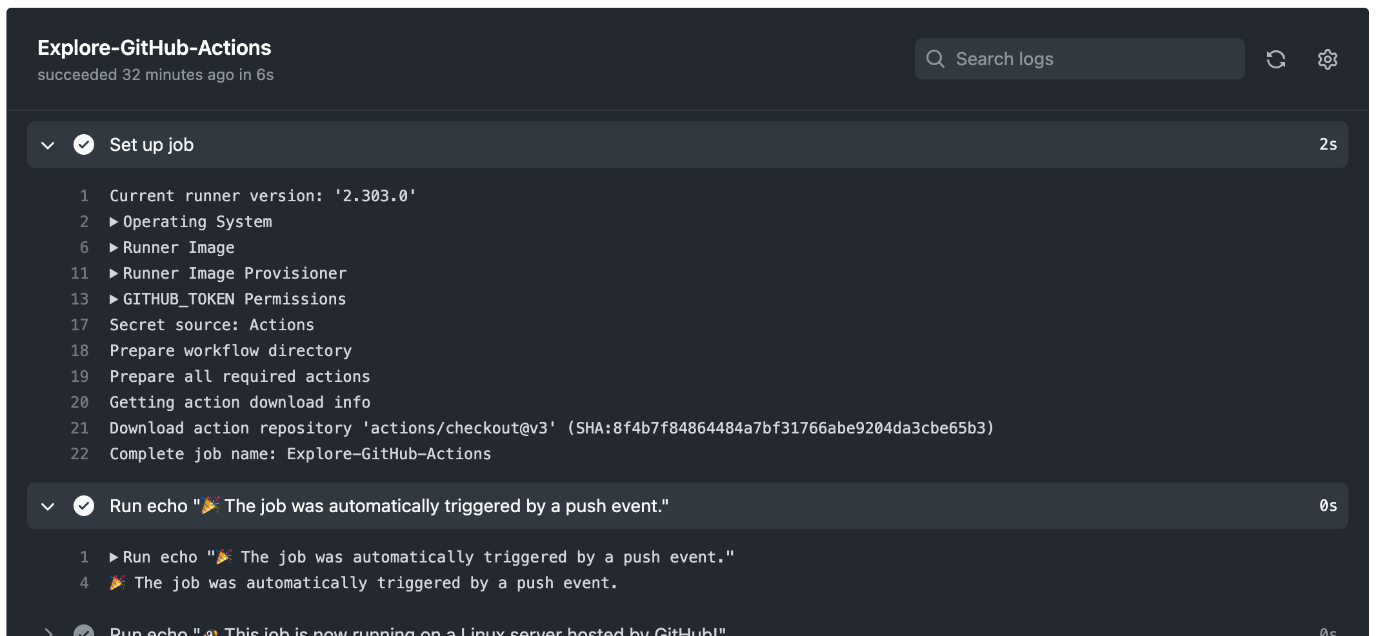Click the checkmark icon on the first Run echo step
Screen dimensions: 1400x636
(84, 505)
